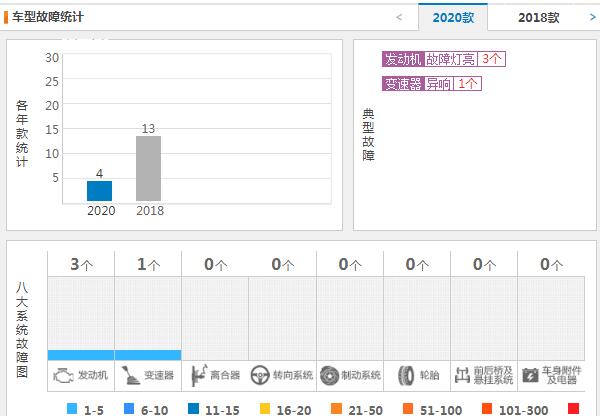Click the 11-15 legend color swatch
600x416 pixels.
[194, 409]
